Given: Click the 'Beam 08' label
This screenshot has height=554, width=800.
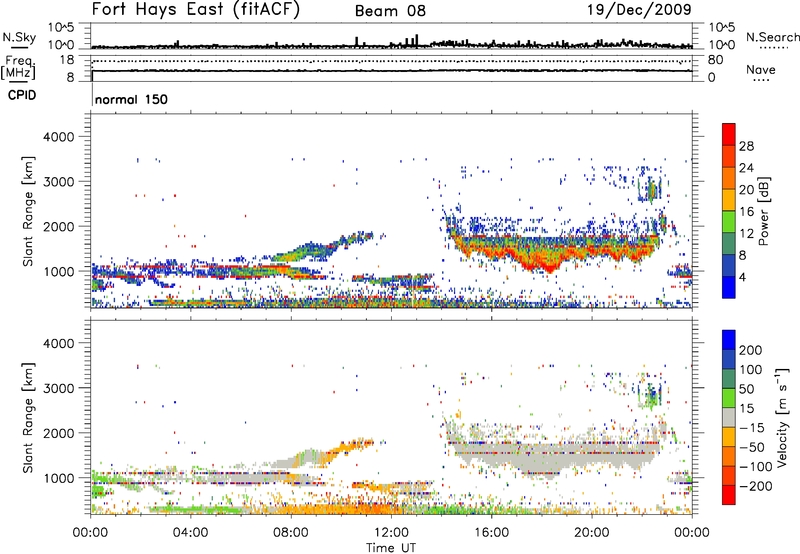Looking at the screenshot, I should [390, 11].
